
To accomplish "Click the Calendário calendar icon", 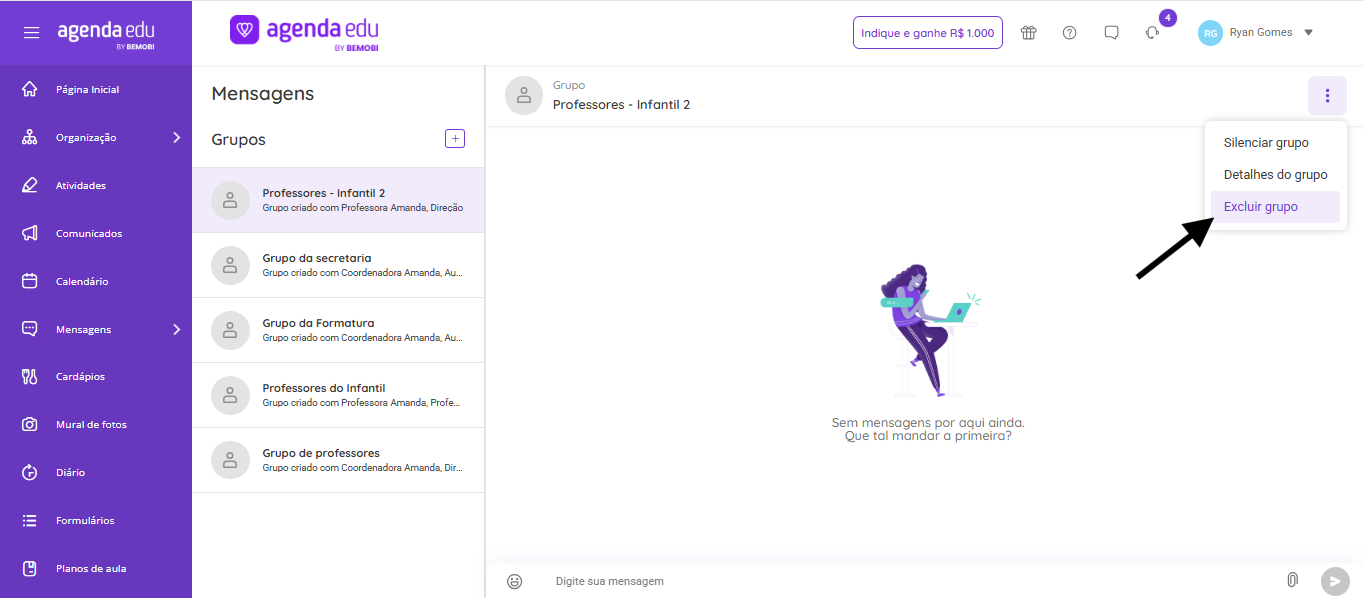I will pos(30,281).
